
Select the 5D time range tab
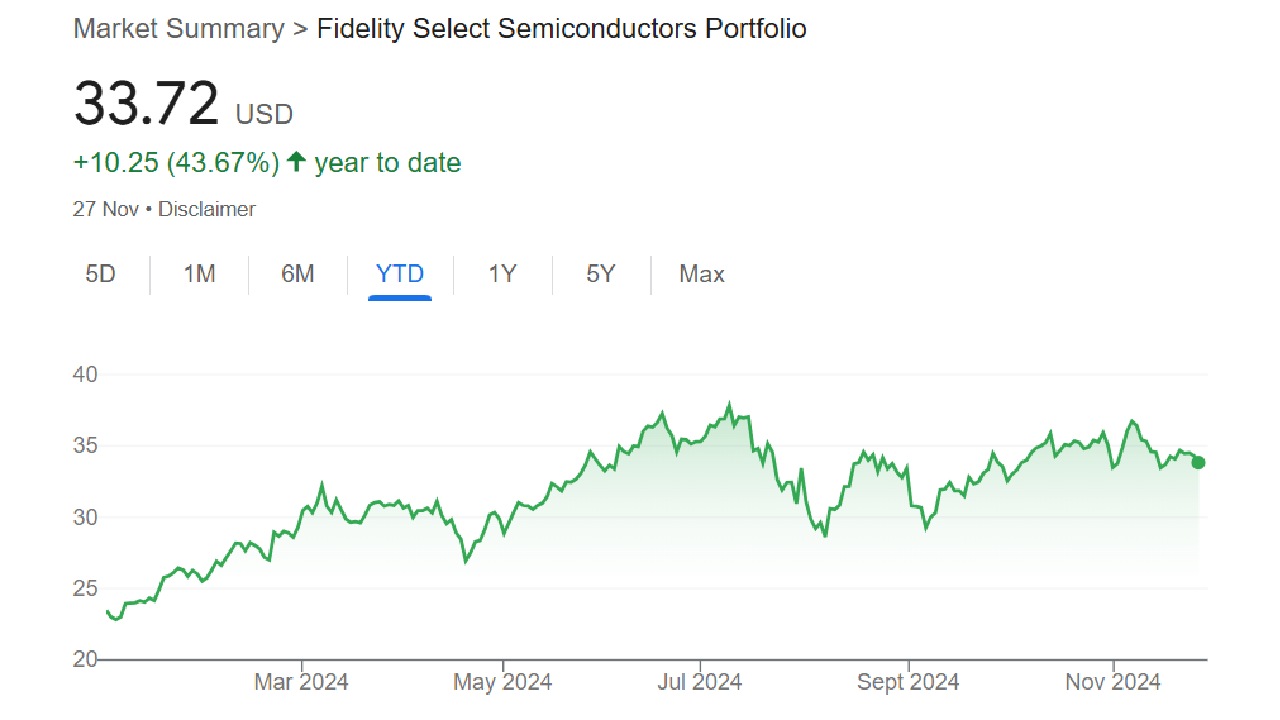[100, 274]
